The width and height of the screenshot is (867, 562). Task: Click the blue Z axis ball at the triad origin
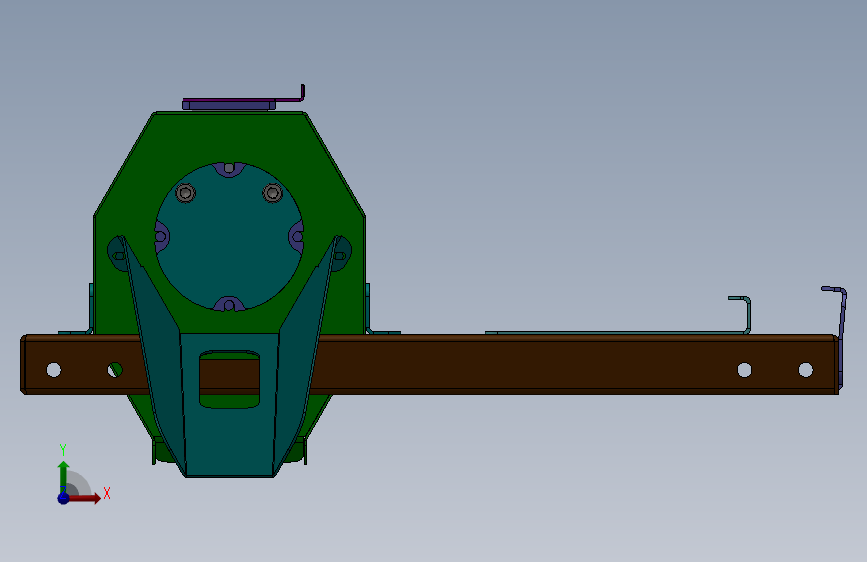pyautogui.click(x=64, y=498)
